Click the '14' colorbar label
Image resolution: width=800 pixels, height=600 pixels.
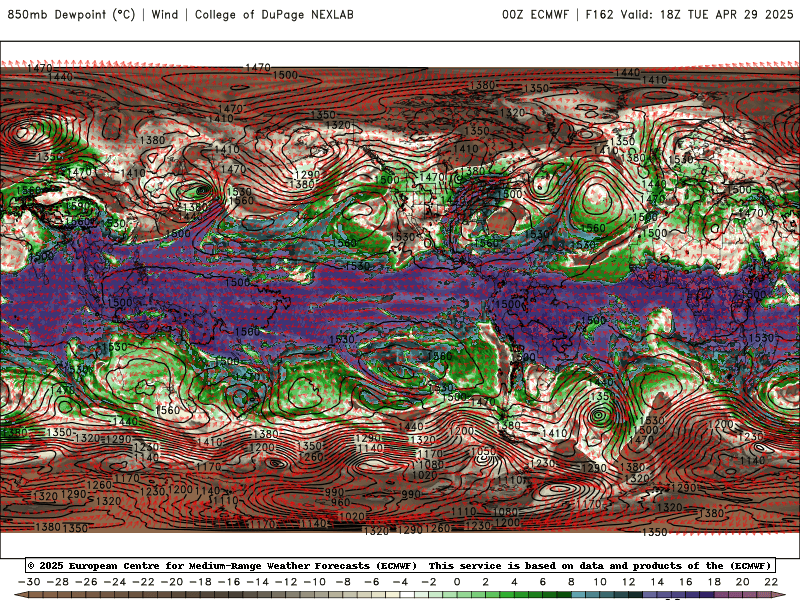(657, 582)
